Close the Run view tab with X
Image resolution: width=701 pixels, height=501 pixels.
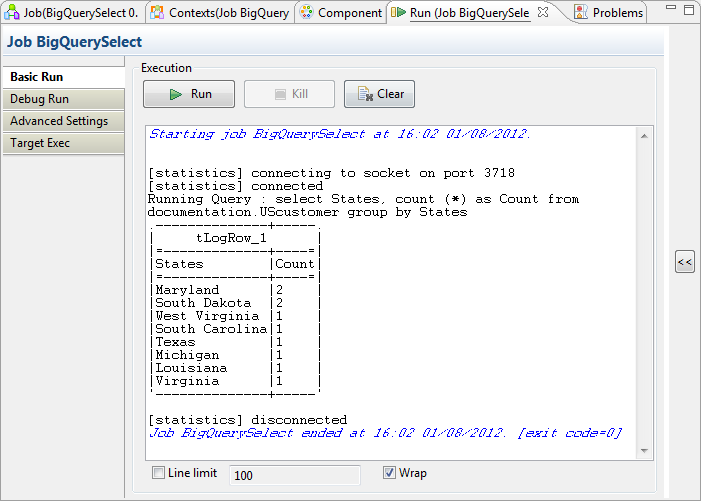point(543,13)
